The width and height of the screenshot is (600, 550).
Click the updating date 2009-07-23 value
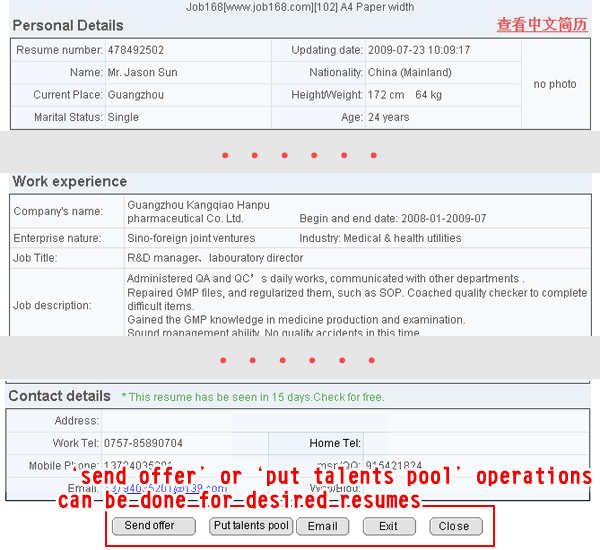click(404, 50)
